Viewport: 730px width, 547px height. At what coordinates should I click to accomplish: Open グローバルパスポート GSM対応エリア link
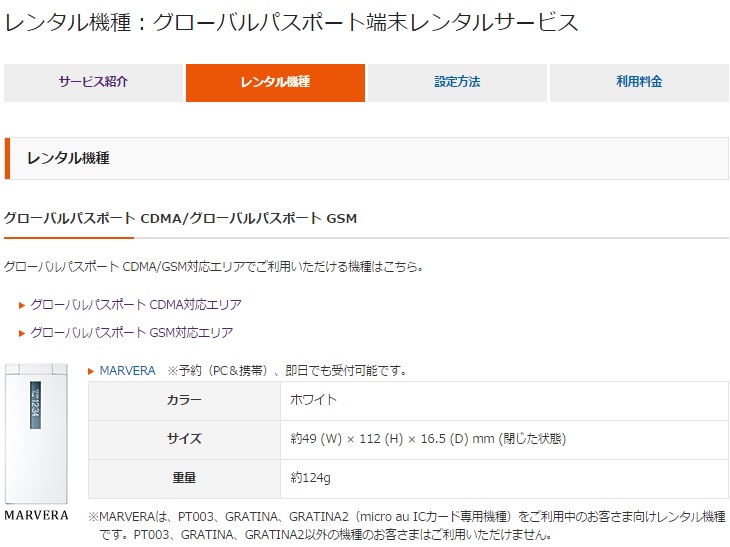(132, 332)
